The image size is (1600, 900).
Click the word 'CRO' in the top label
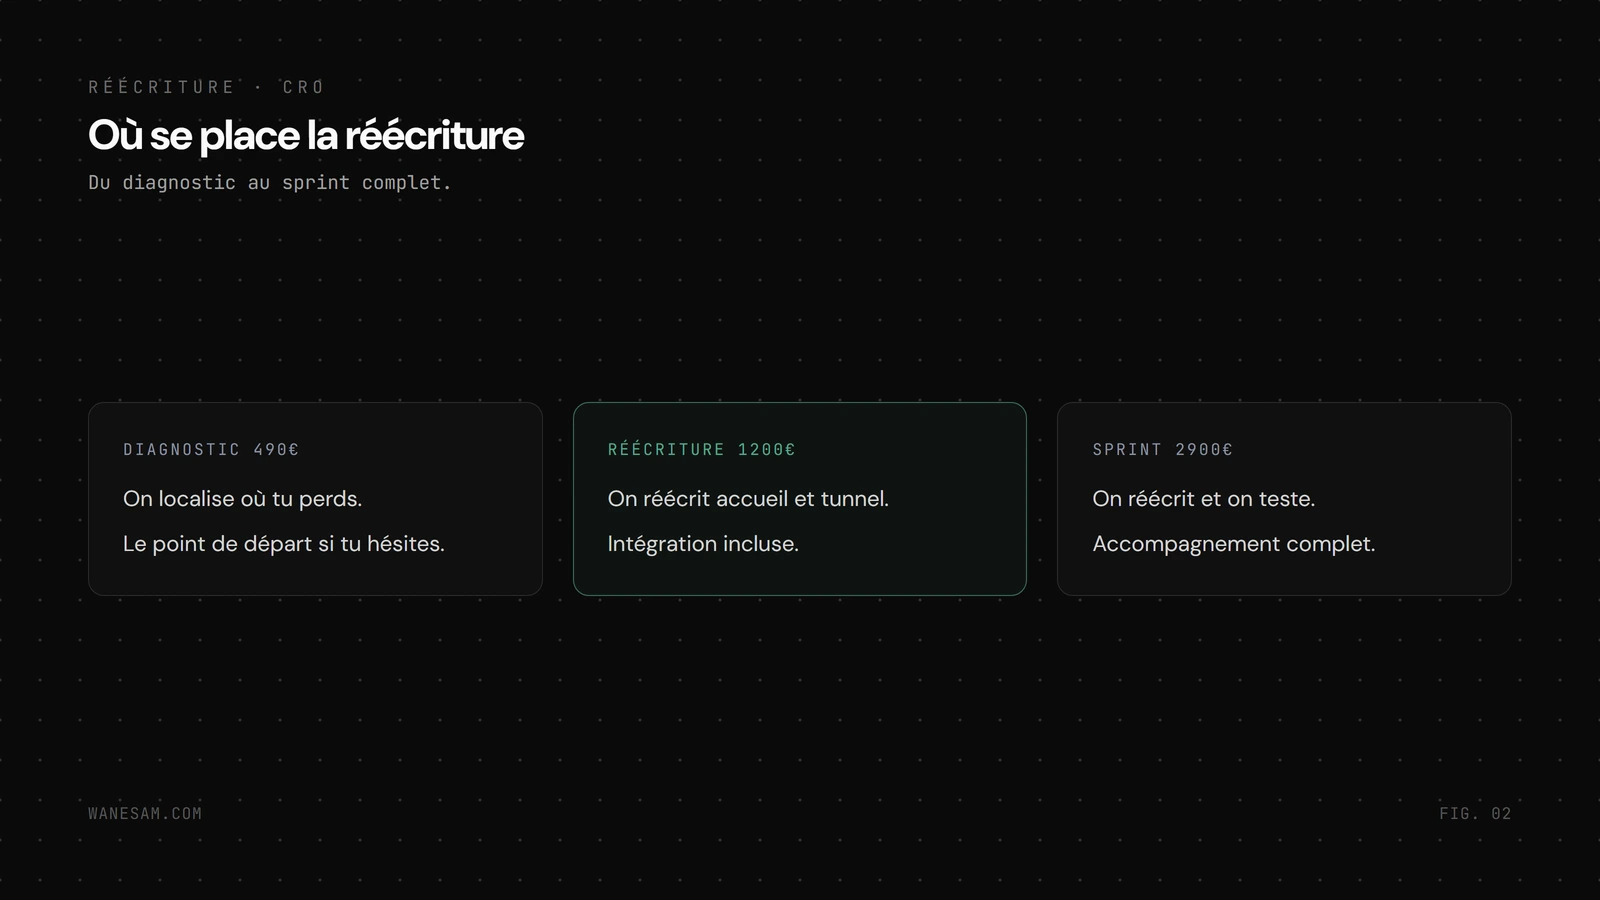click(x=304, y=87)
